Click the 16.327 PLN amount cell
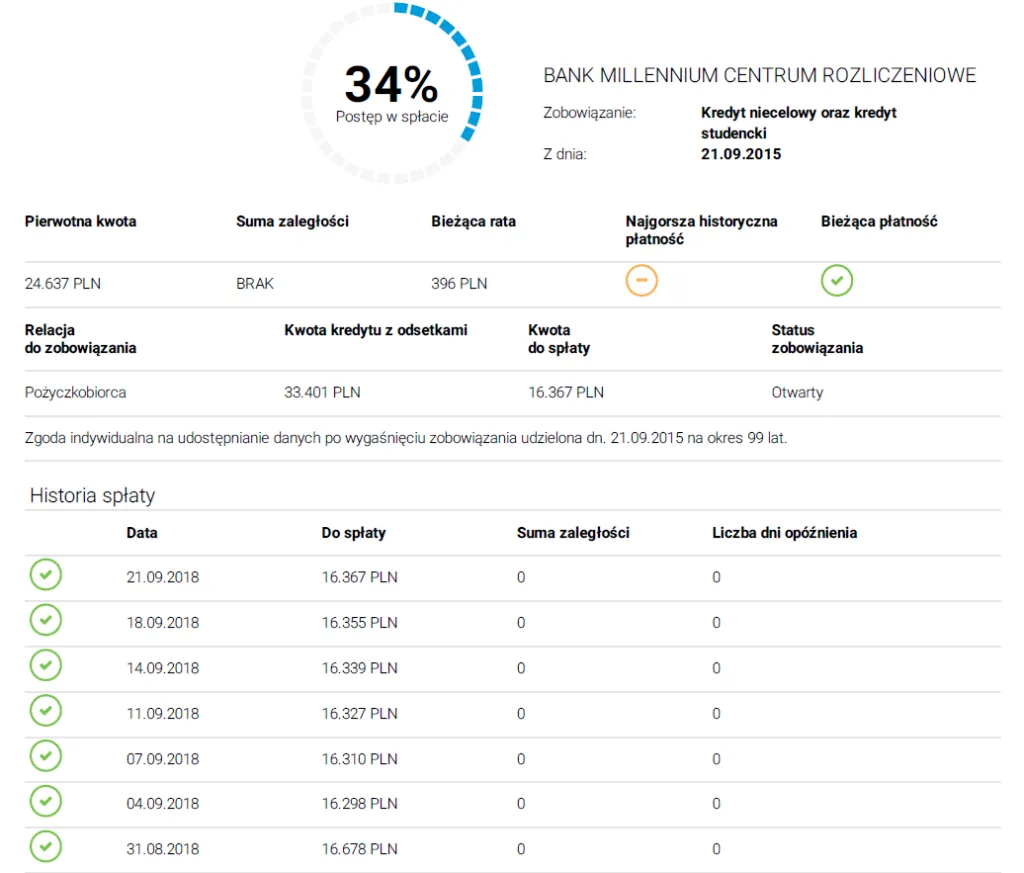 [359, 714]
